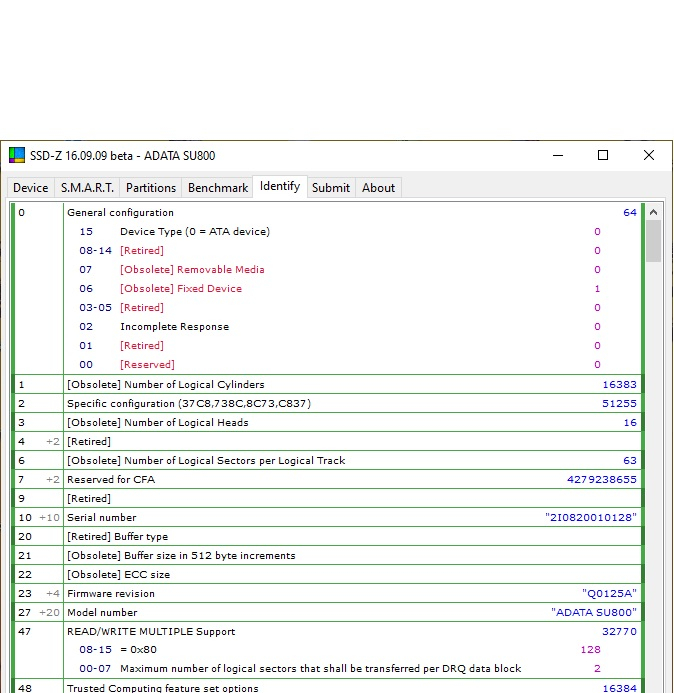The image size is (674, 693).
Task: Click the SSD-Z application icon in title bar
Action: pyautogui.click(x=17, y=155)
